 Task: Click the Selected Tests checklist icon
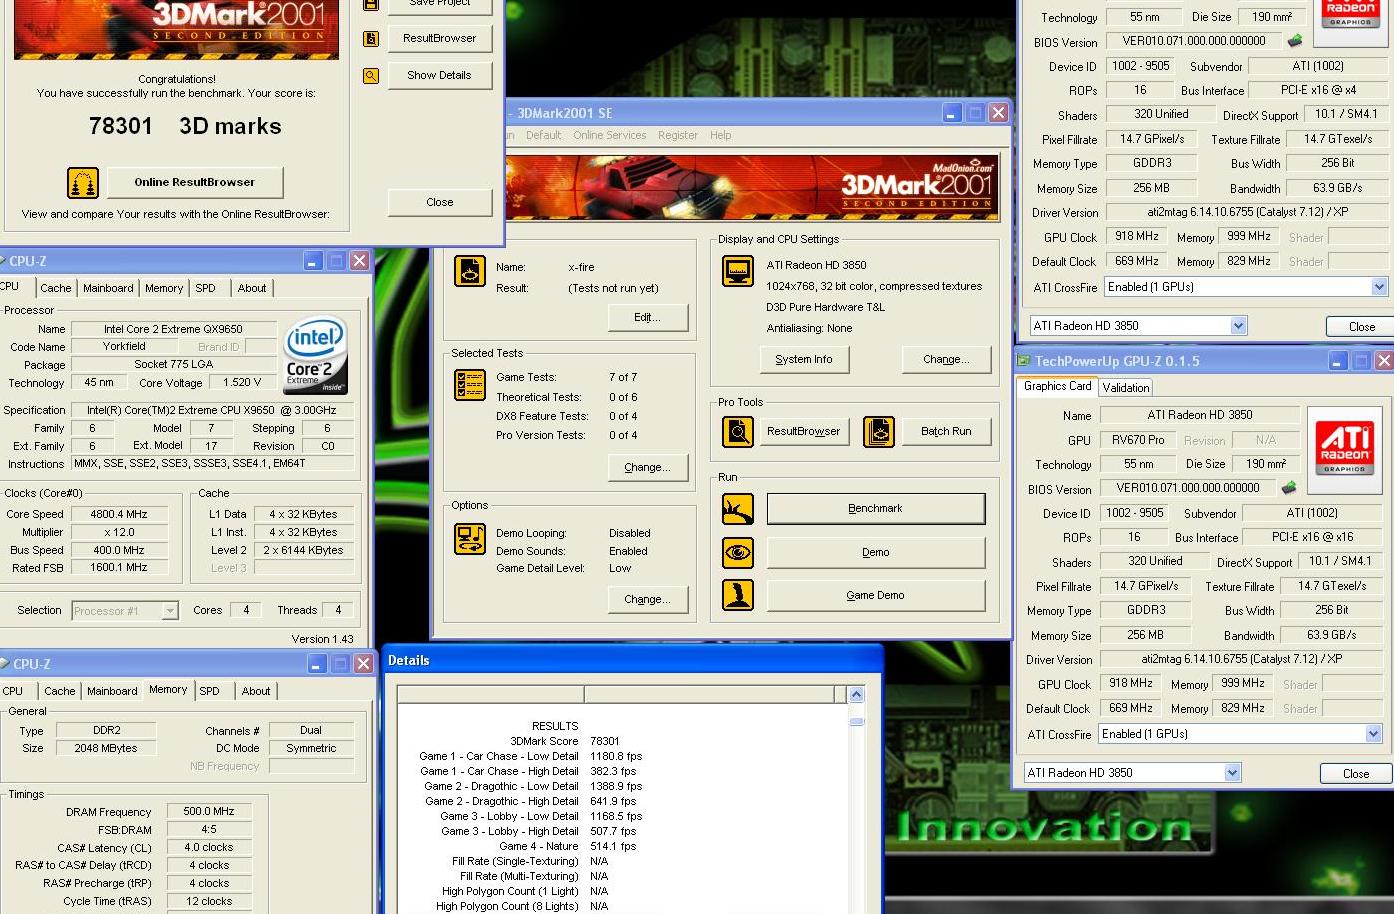point(470,385)
